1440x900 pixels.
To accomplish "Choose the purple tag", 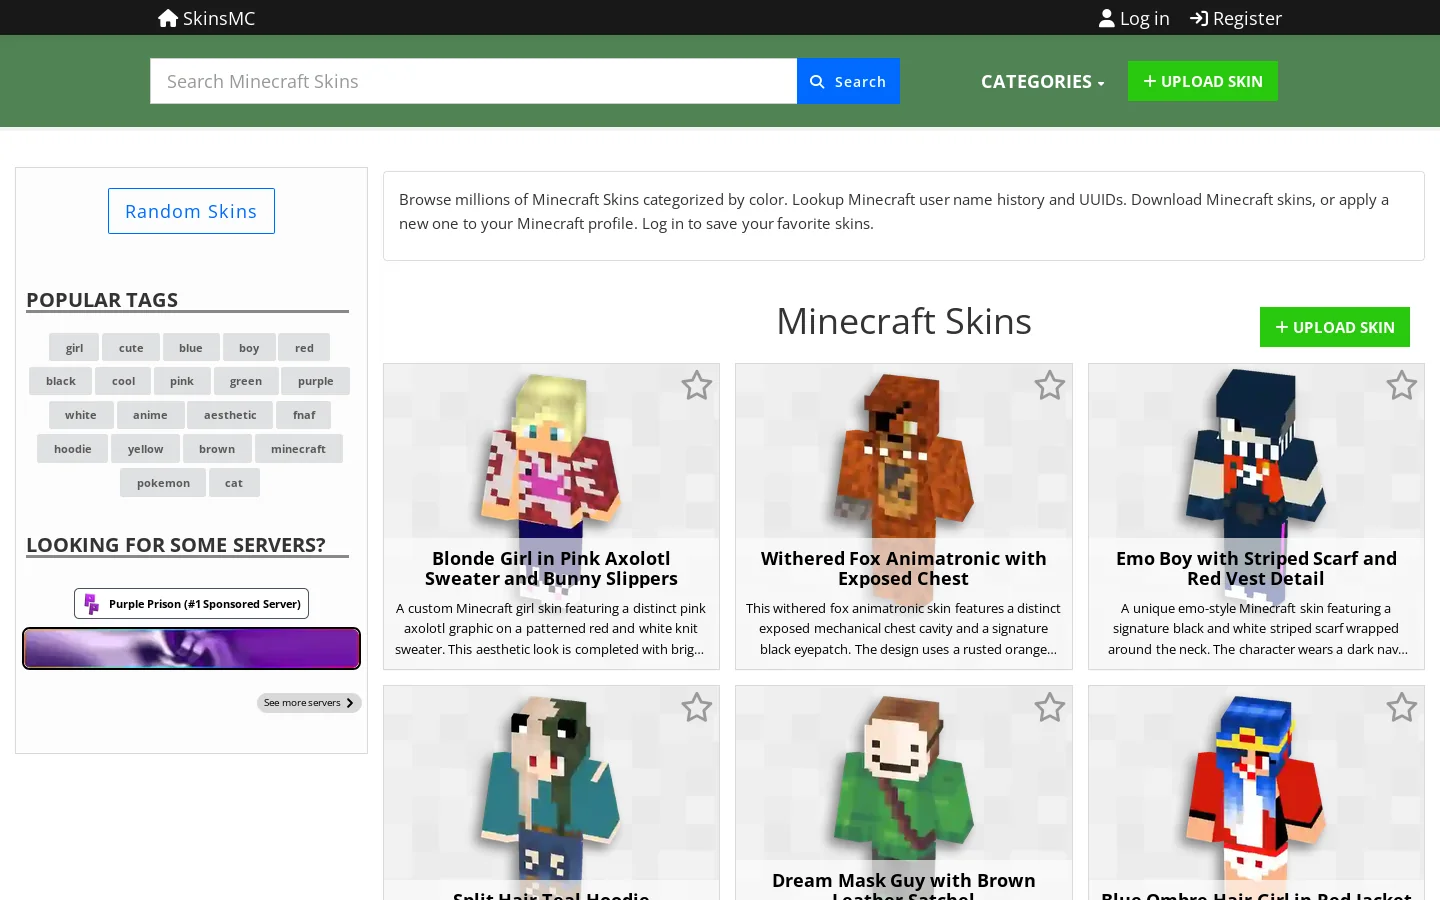I will tap(316, 381).
